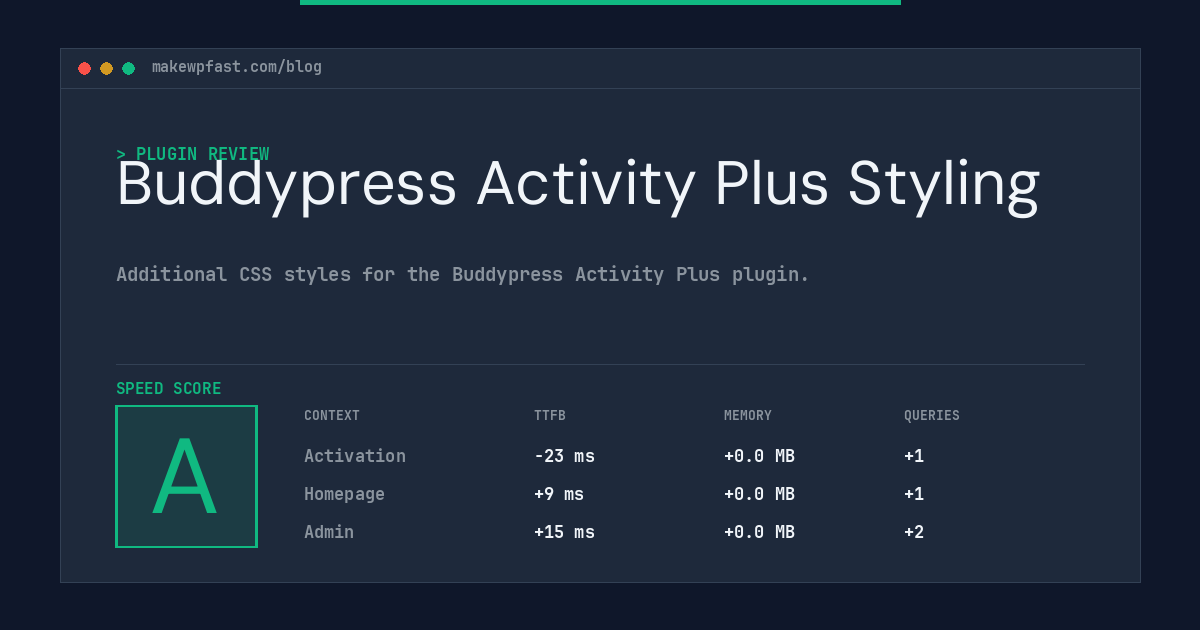This screenshot has height=630, width=1200.
Task: Click the SPEED SCORE label
Action: (169, 388)
